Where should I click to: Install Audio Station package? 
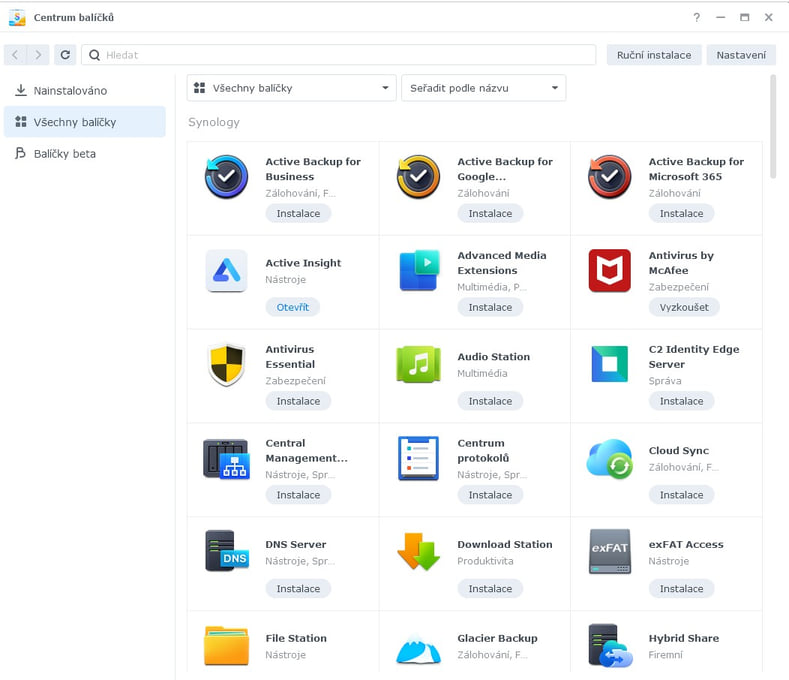pyautogui.click(x=490, y=401)
